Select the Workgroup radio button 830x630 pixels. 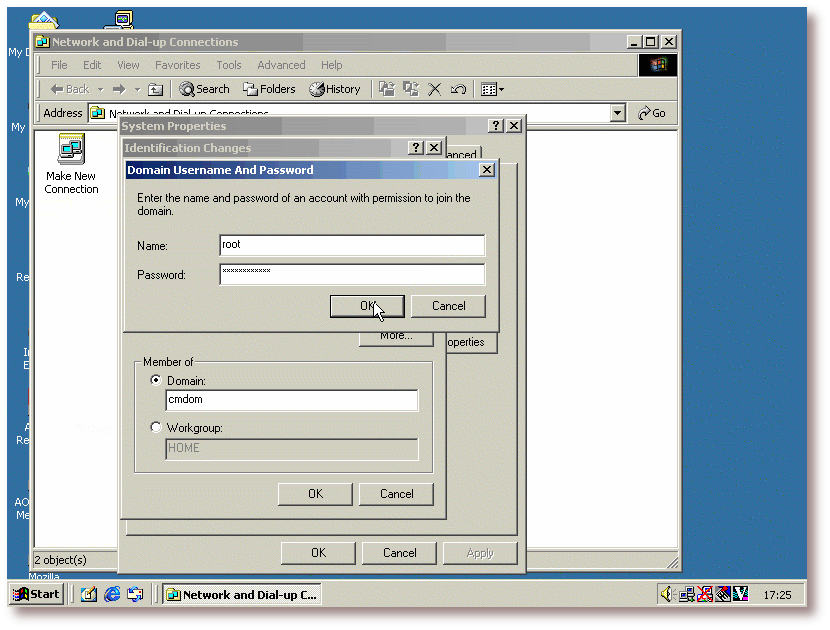(x=155, y=427)
